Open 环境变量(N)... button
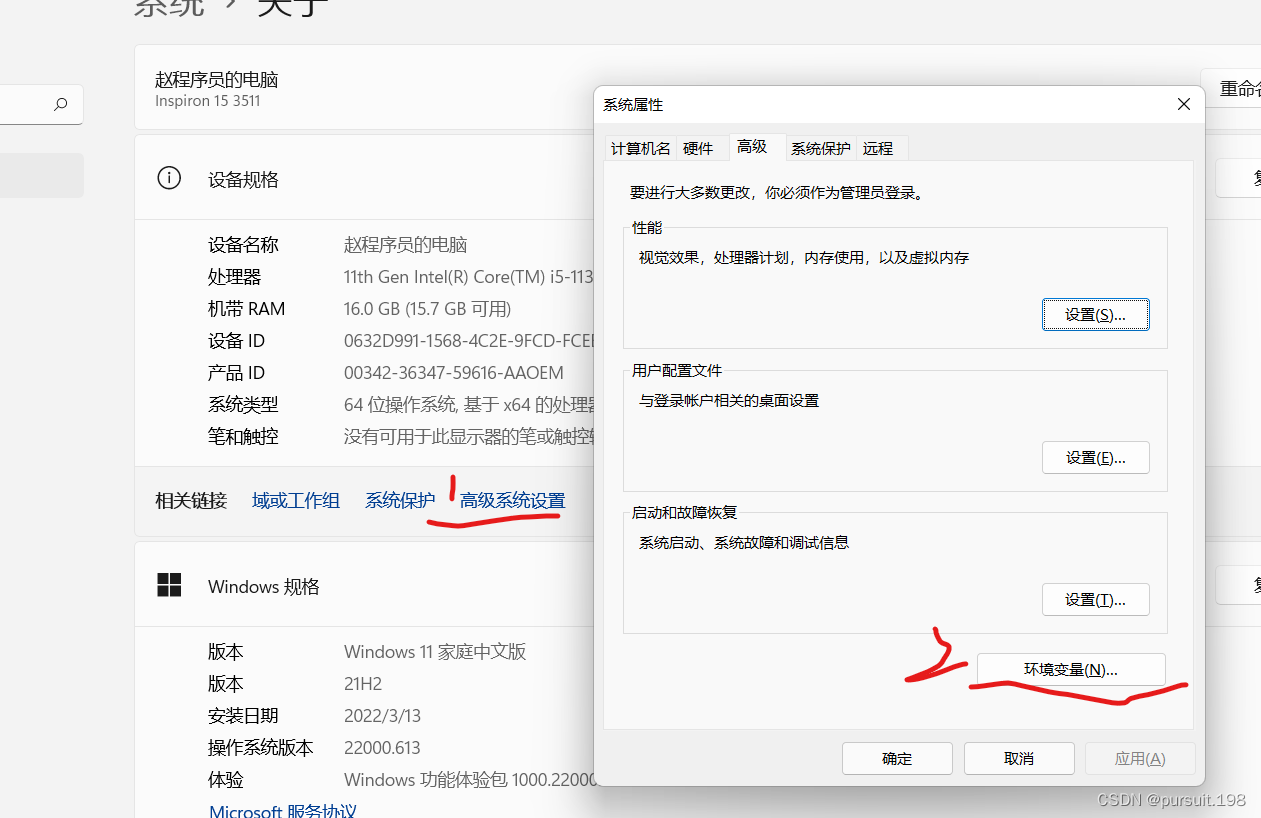The image size is (1261, 818). pyautogui.click(x=1070, y=670)
